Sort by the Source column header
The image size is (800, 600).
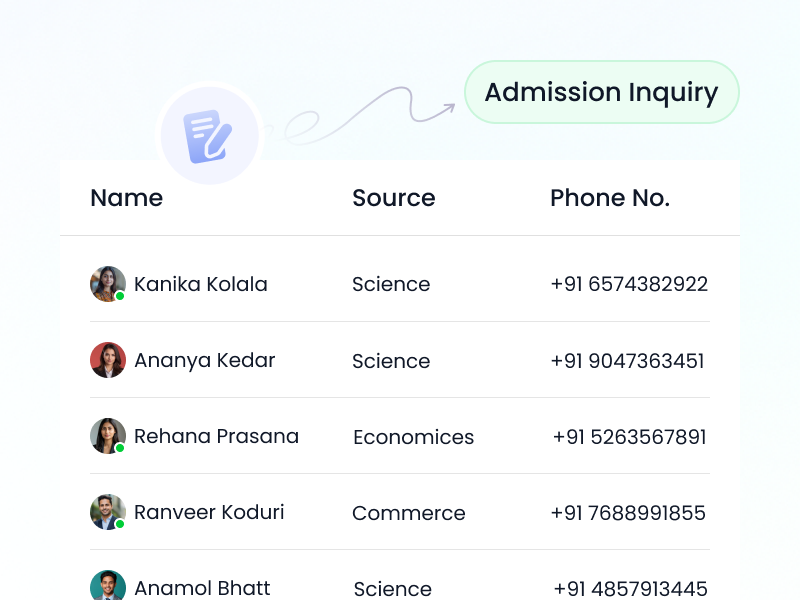[x=393, y=198]
